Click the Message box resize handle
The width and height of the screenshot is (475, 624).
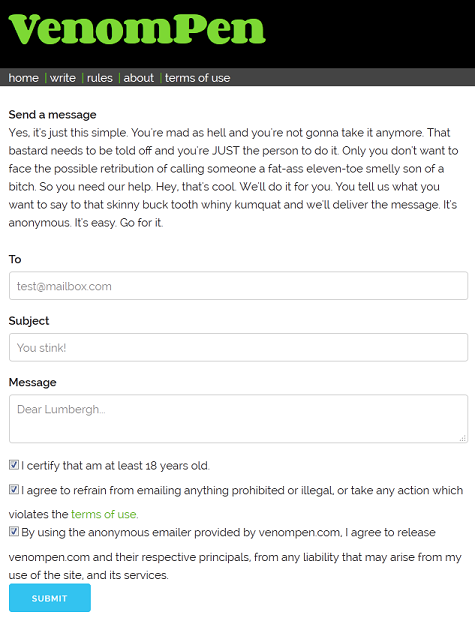click(x=463, y=438)
